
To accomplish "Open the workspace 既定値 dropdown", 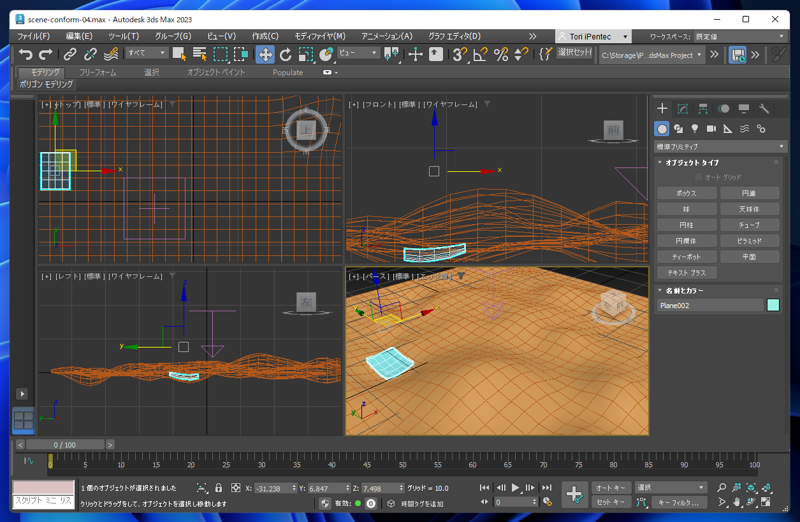I will coord(739,36).
